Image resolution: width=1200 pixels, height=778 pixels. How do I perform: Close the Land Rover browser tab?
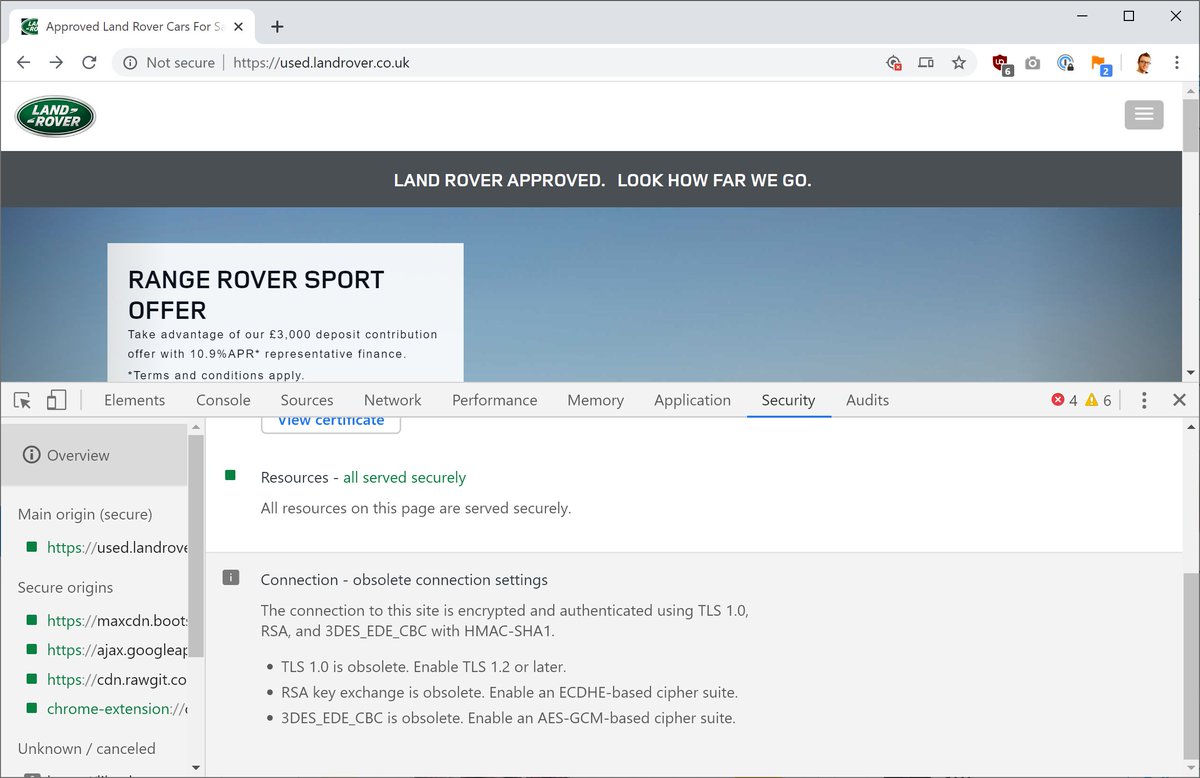[x=241, y=26]
